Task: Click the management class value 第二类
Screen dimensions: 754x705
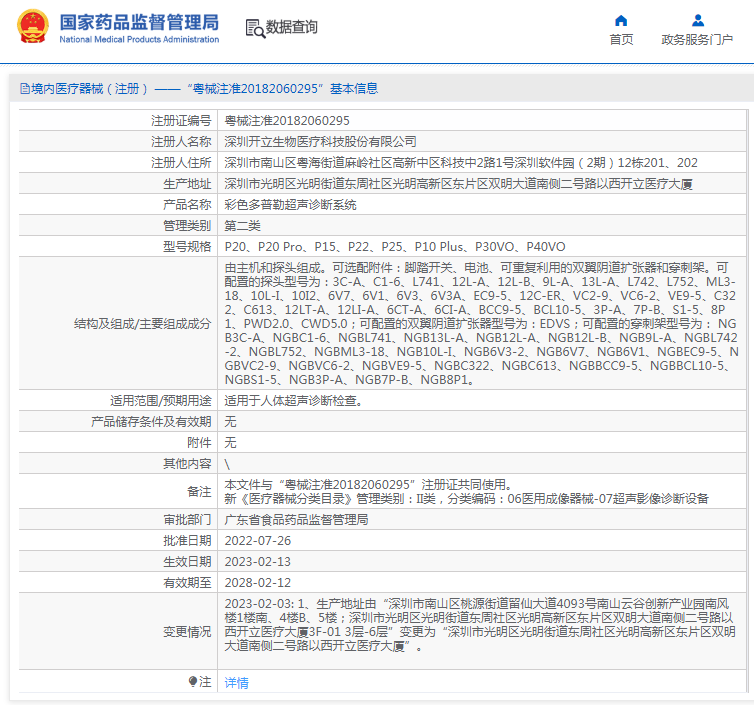Action: tap(242, 226)
